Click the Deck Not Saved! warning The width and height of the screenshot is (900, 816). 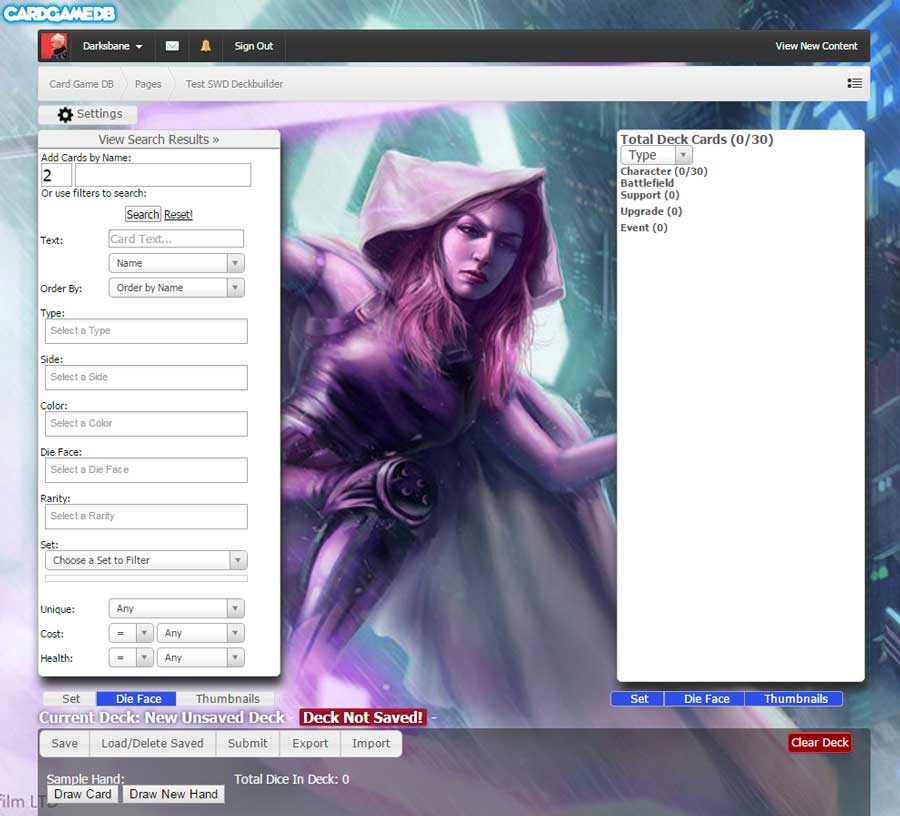click(363, 717)
